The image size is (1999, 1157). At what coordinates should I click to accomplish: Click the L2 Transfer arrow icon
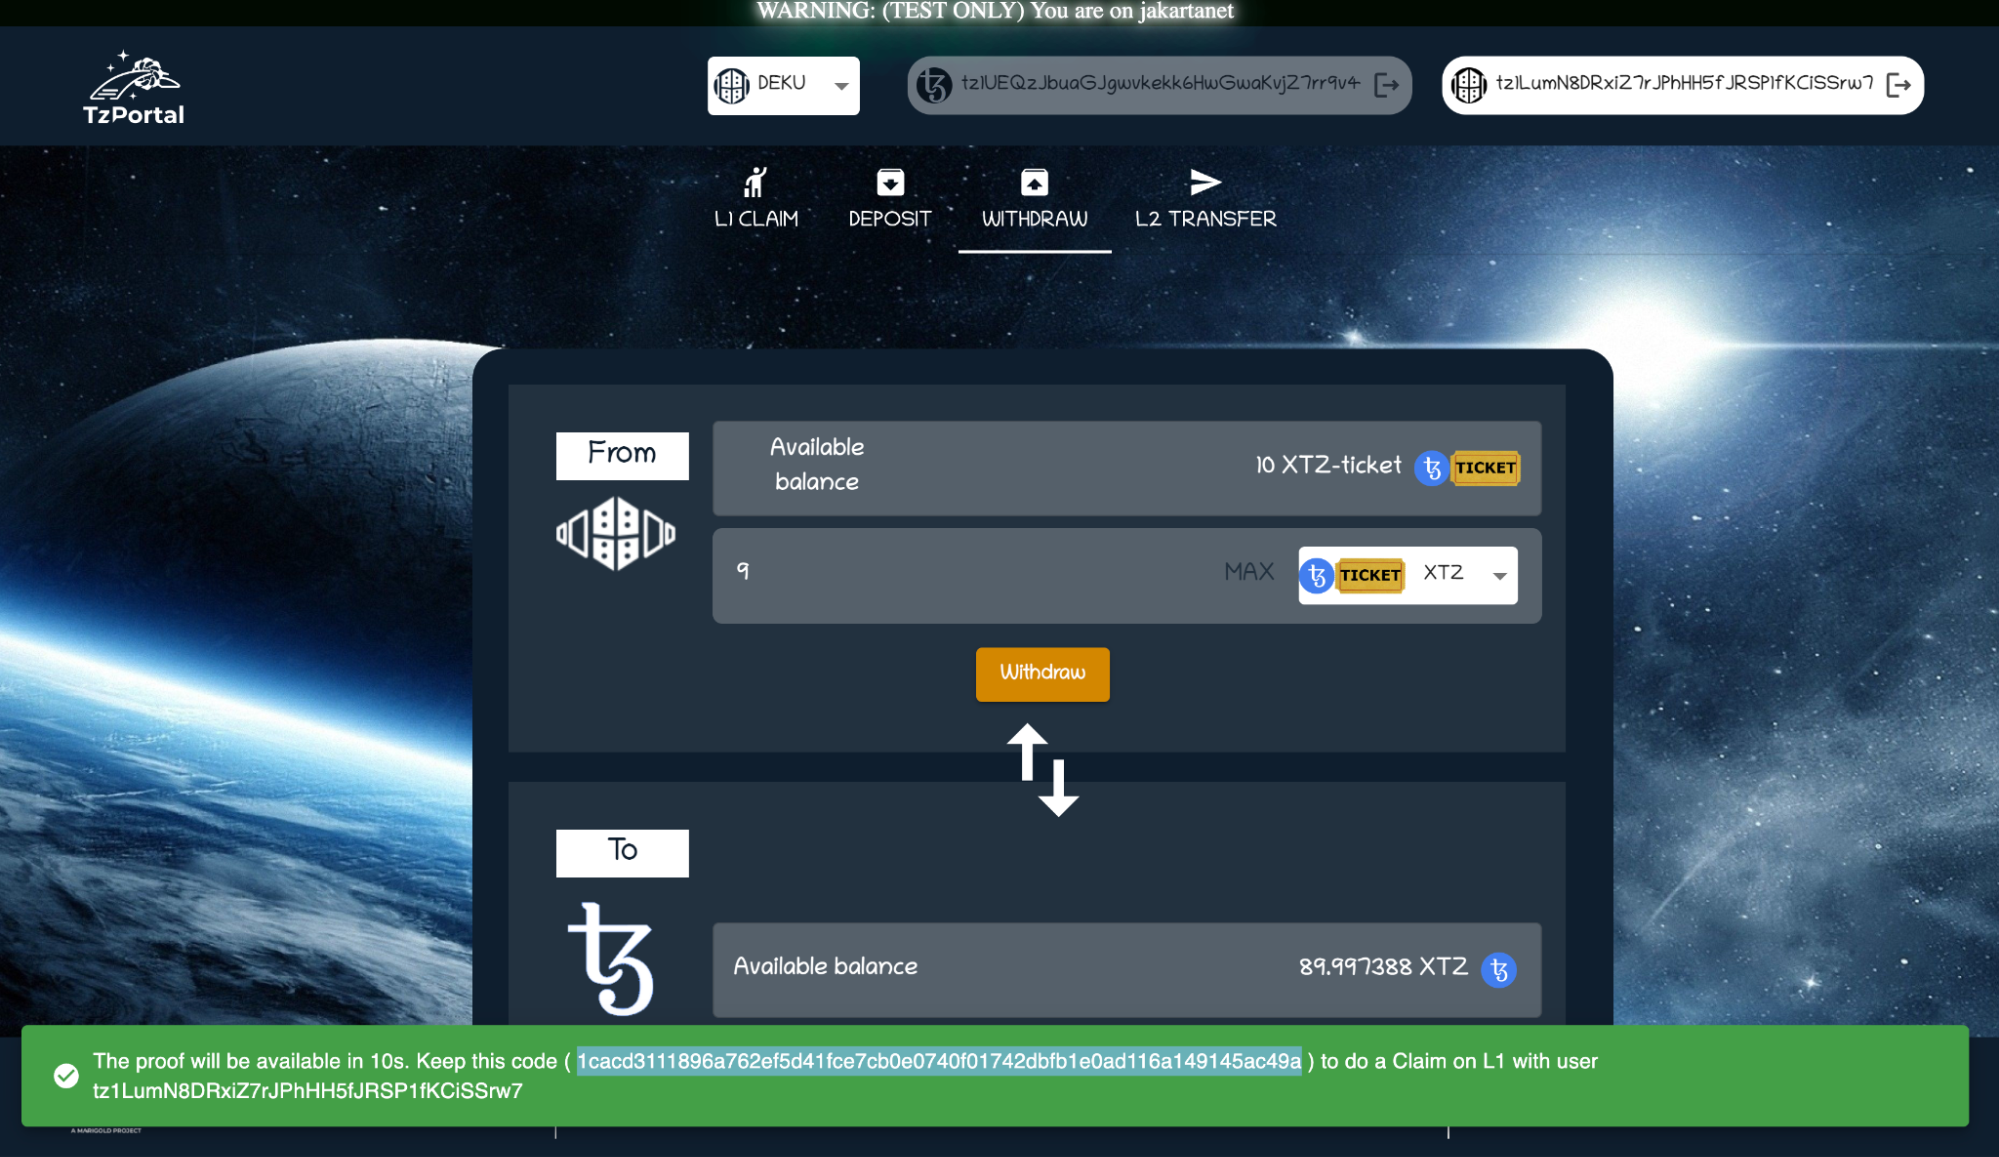1204,182
